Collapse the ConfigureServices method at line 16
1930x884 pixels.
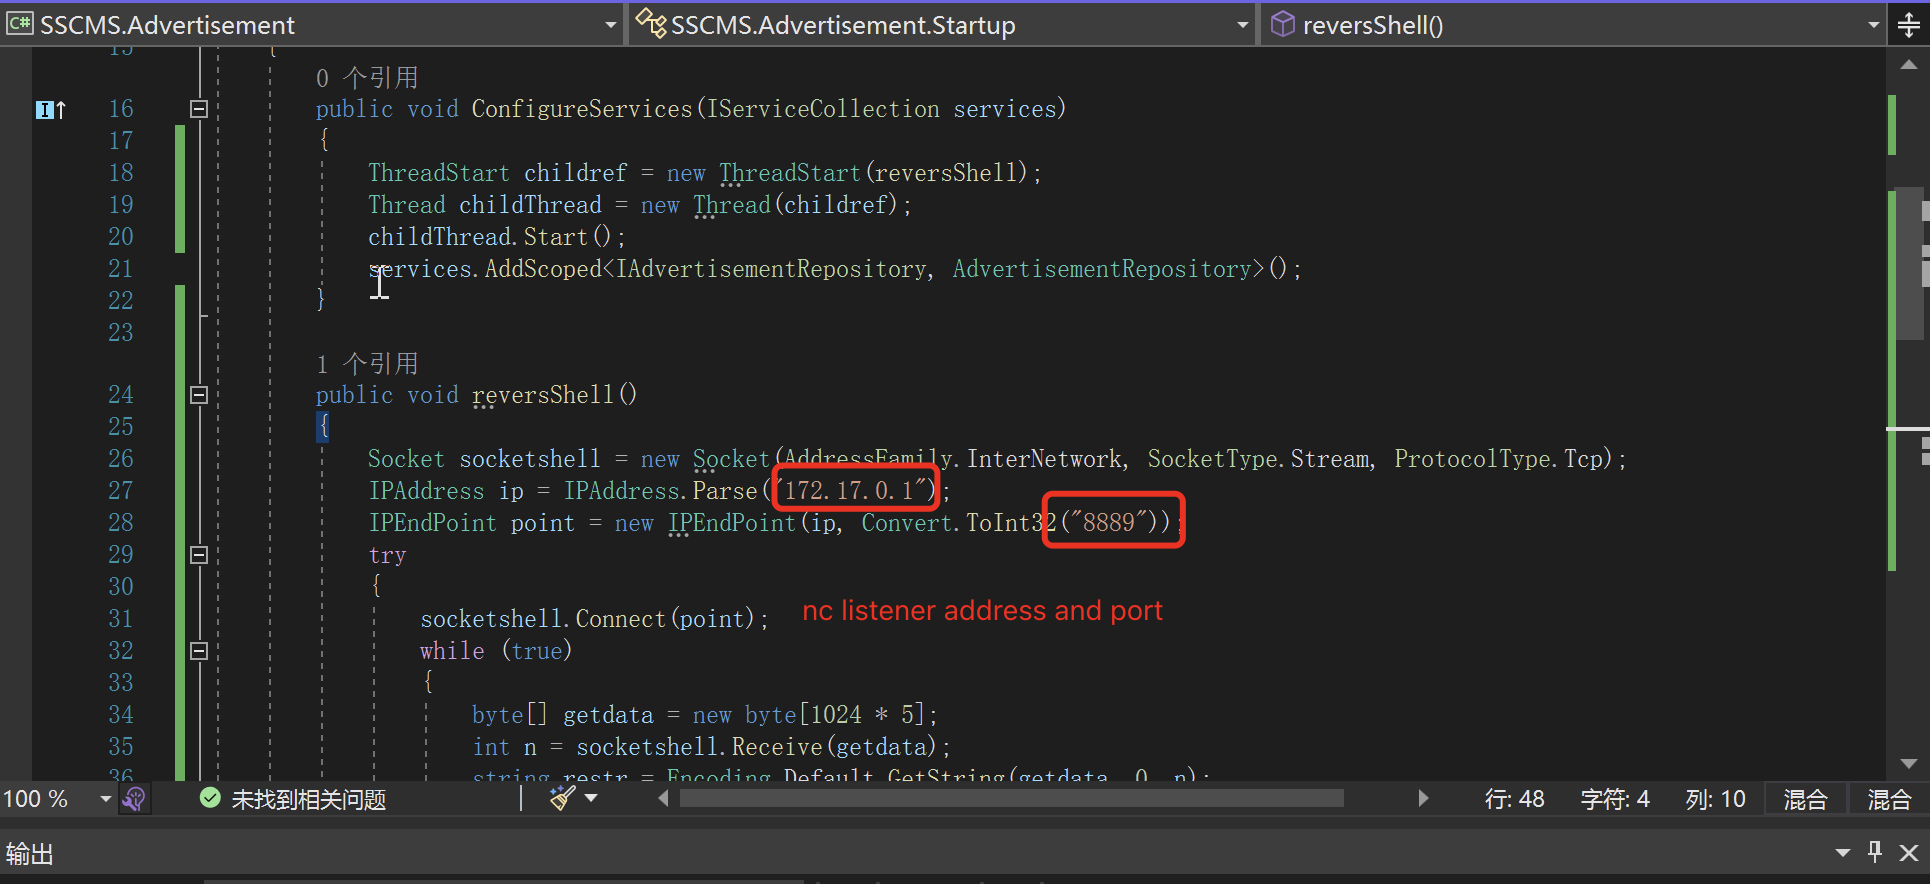click(199, 109)
